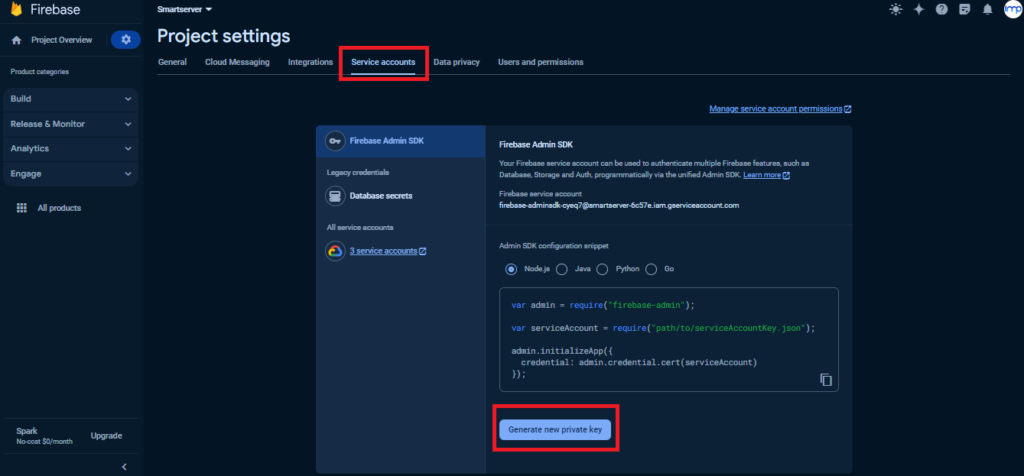This screenshot has height=476, width=1024.
Task: Click the Database secrets icon
Action: 335,196
